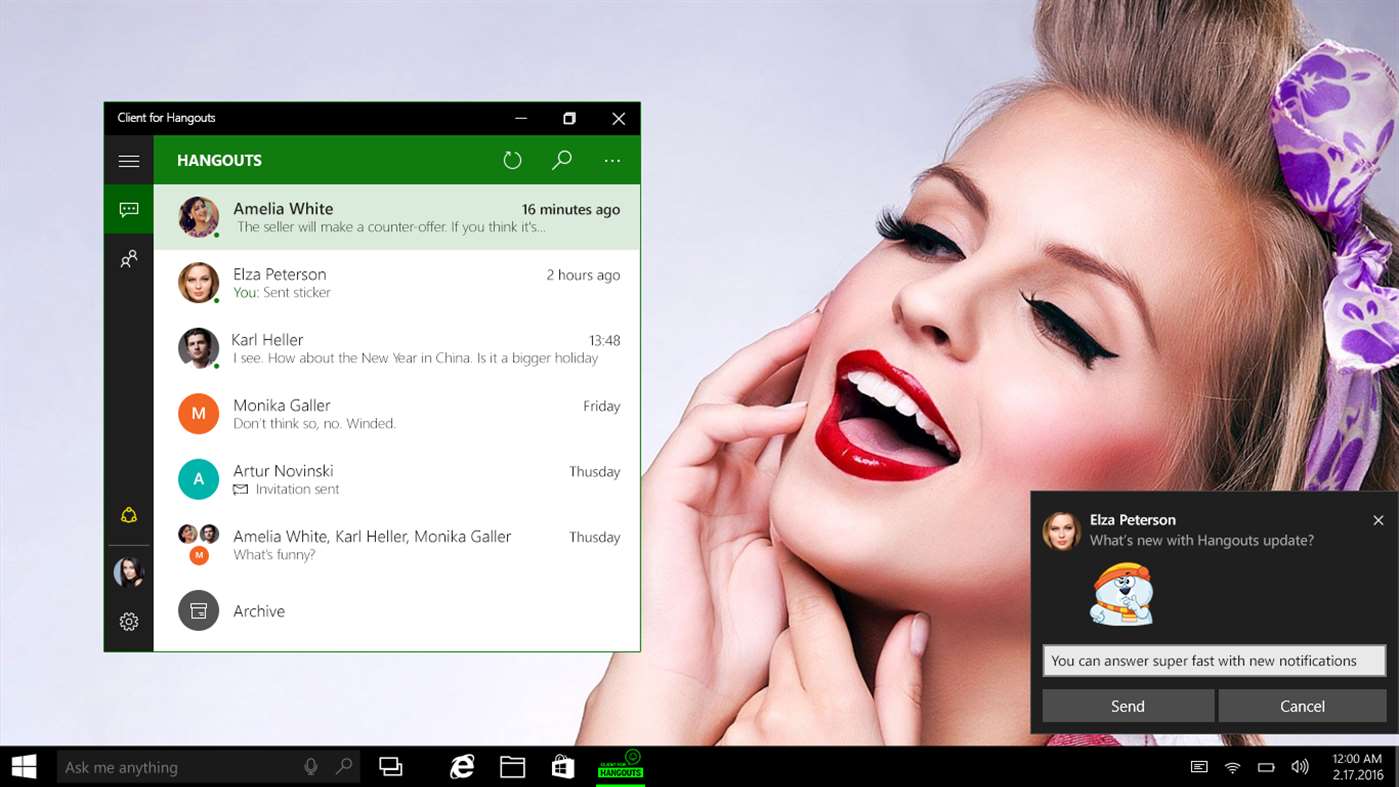
Task: Minimize the Client for Hangouts window
Action: coord(520,118)
